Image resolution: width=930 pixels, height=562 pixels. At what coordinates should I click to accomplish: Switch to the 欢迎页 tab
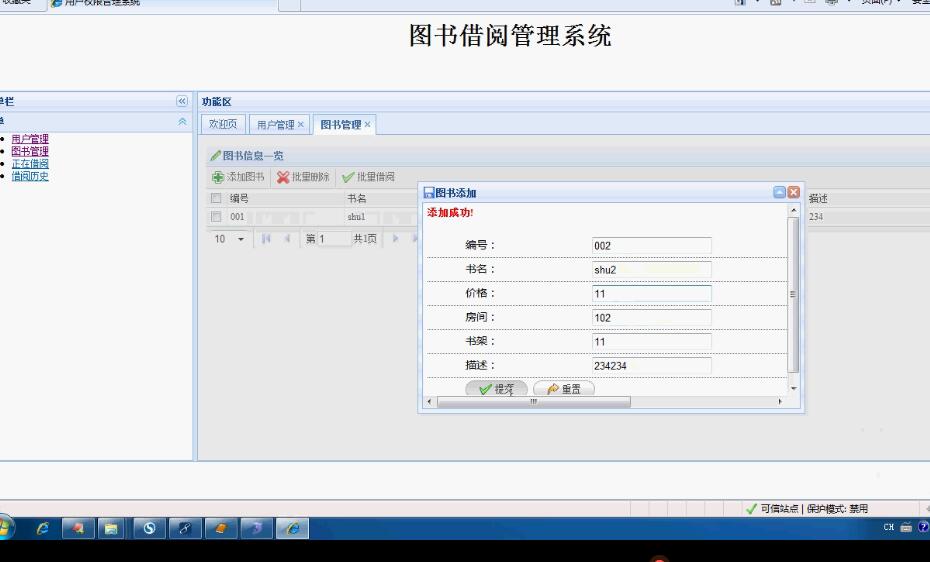click(223, 124)
